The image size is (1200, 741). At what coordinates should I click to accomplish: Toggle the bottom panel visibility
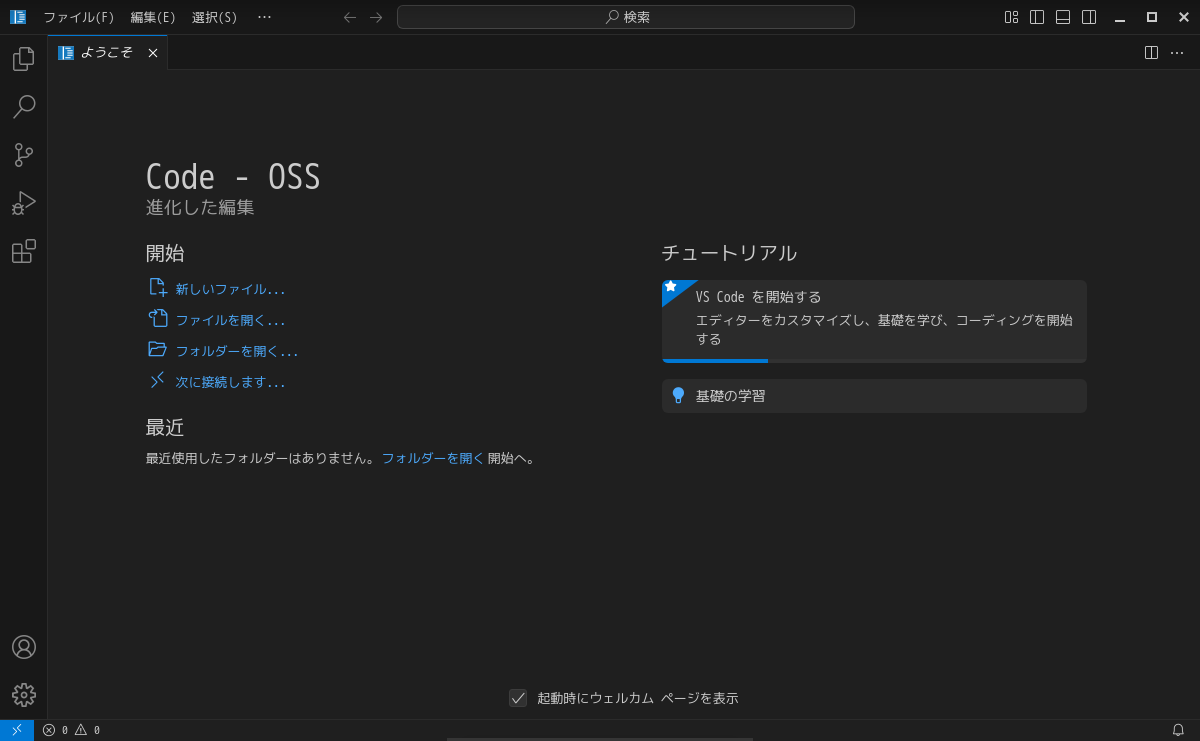(x=1063, y=17)
